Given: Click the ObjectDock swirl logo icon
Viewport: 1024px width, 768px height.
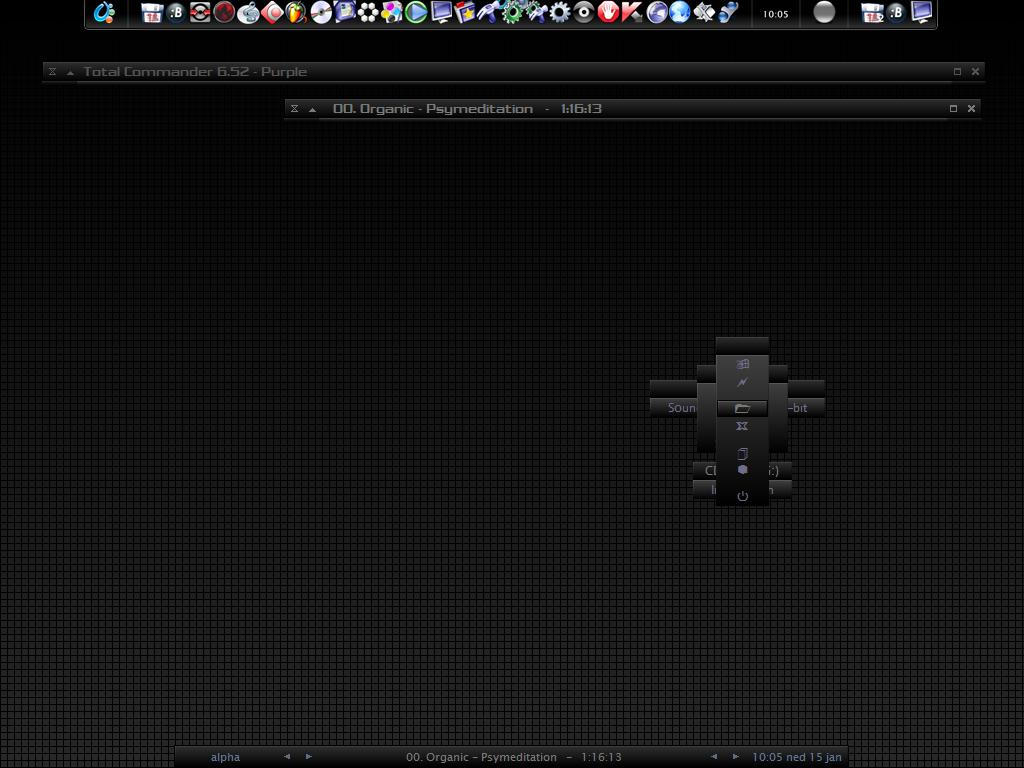Looking at the screenshot, I should point(104,12).
